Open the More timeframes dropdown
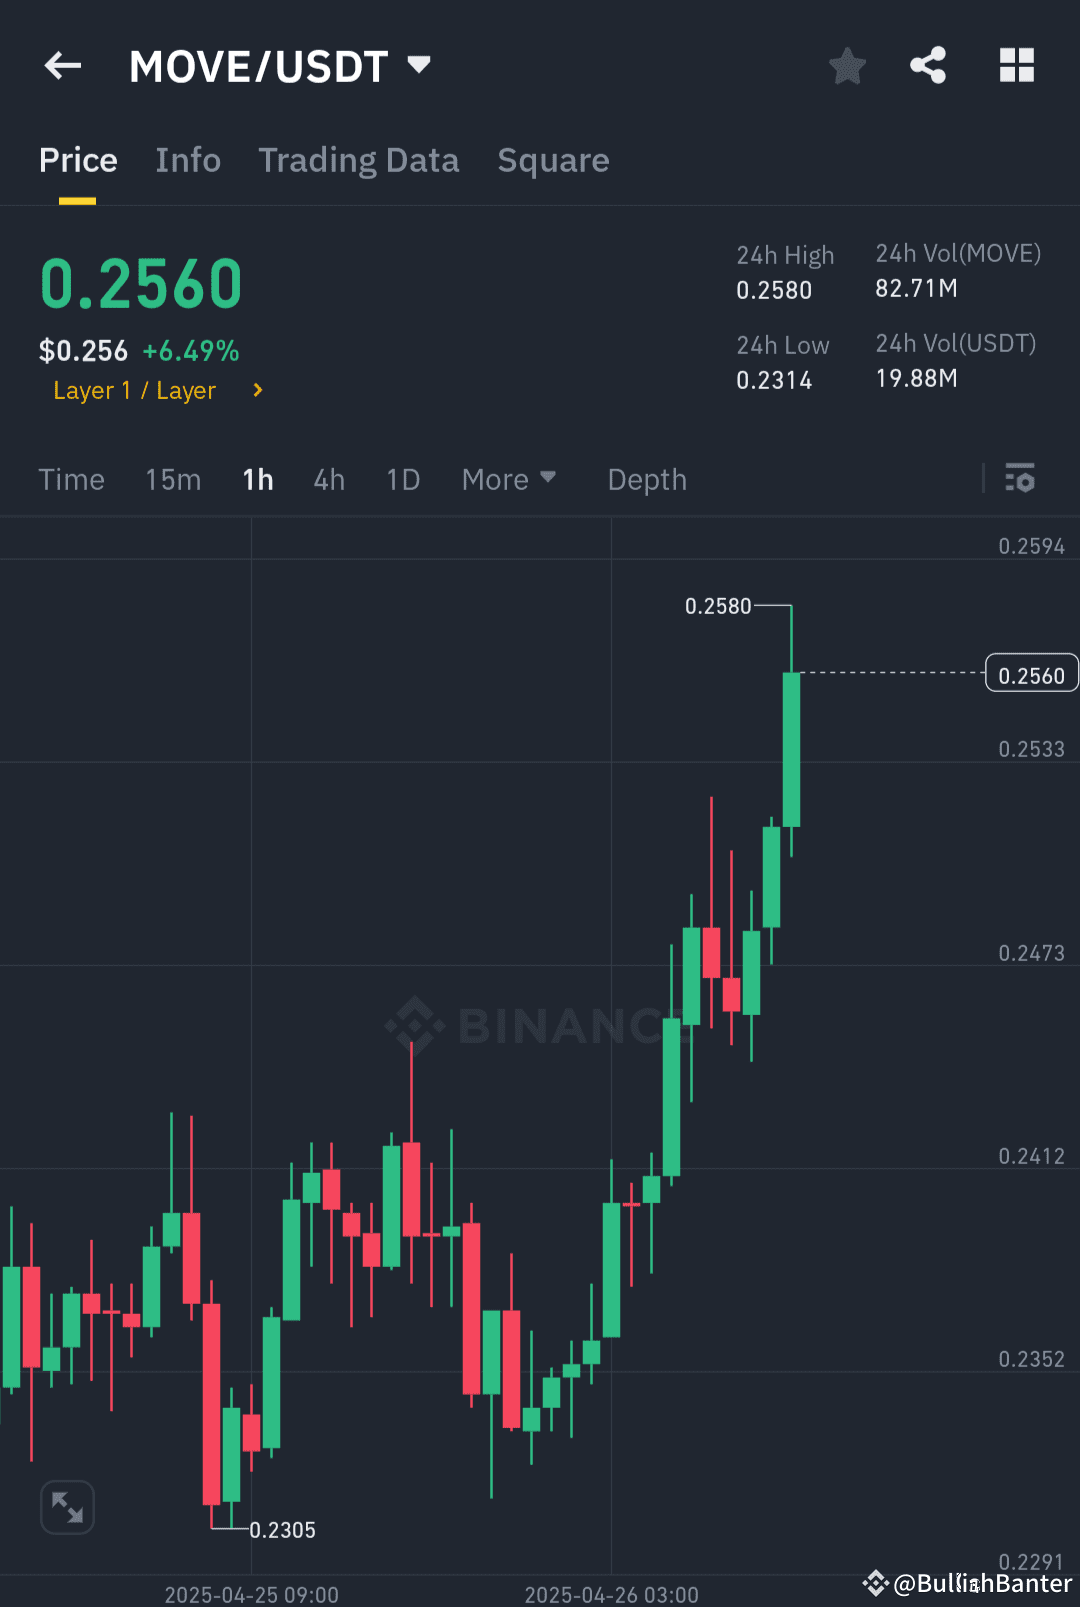 click(x=508, y=480)
